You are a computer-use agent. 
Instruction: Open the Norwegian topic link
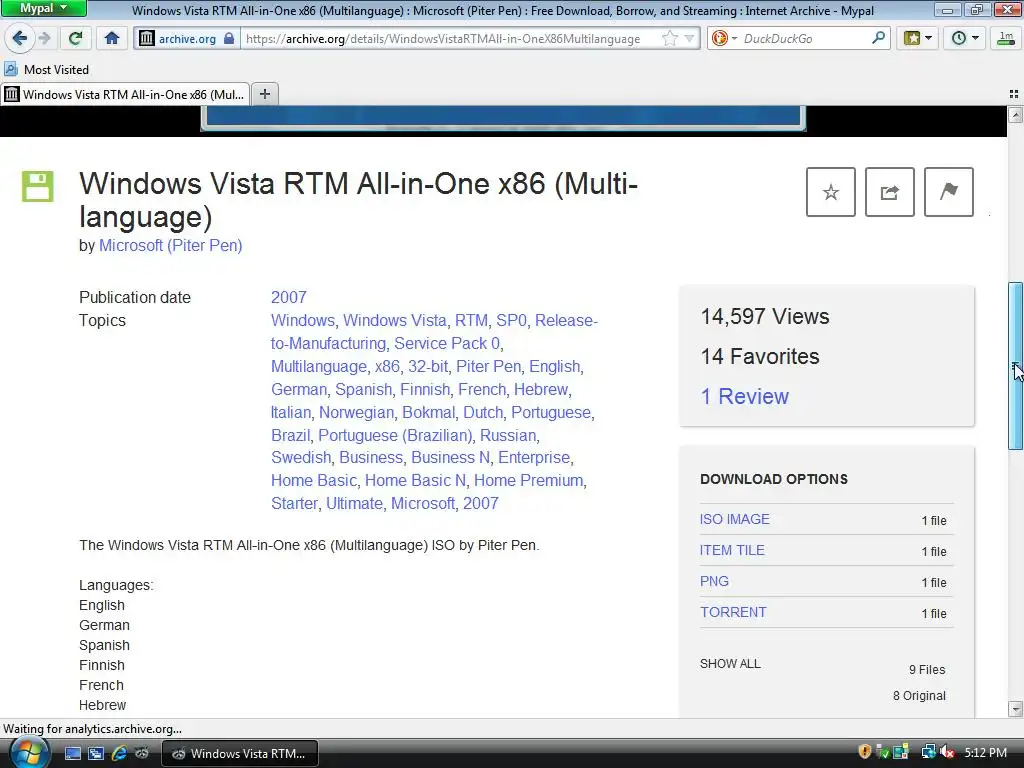357,413
